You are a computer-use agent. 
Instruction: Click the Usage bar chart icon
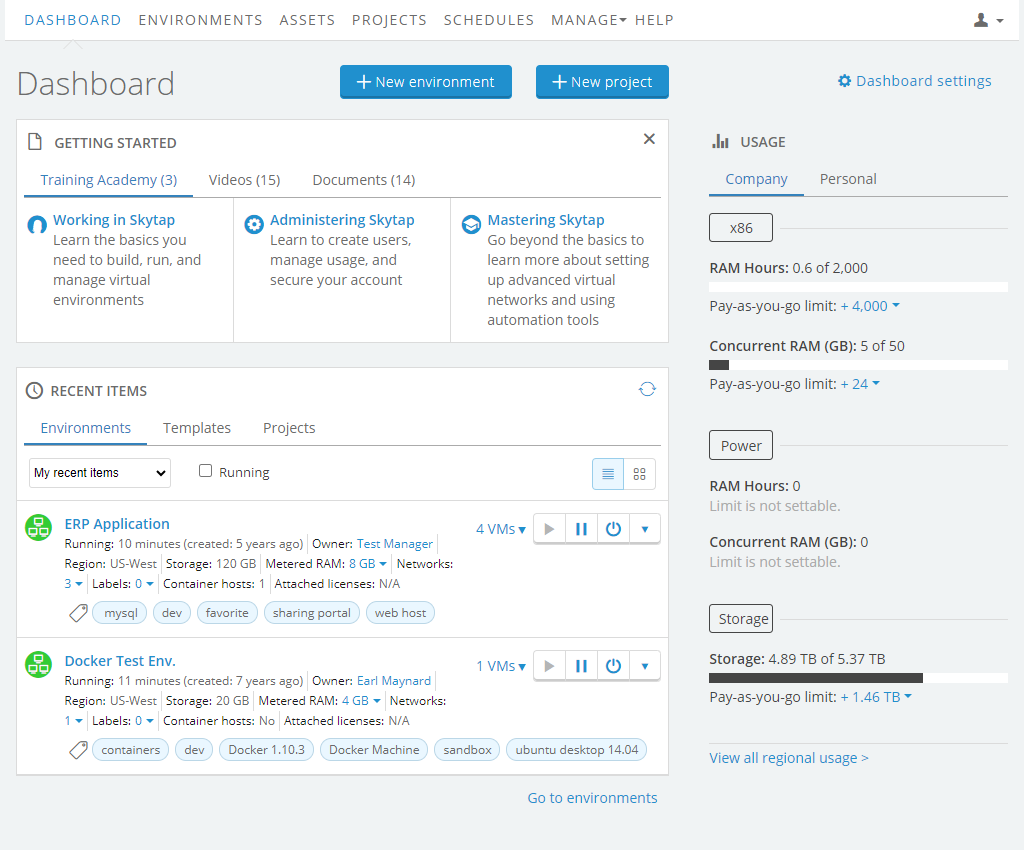(x=720, y=142)
